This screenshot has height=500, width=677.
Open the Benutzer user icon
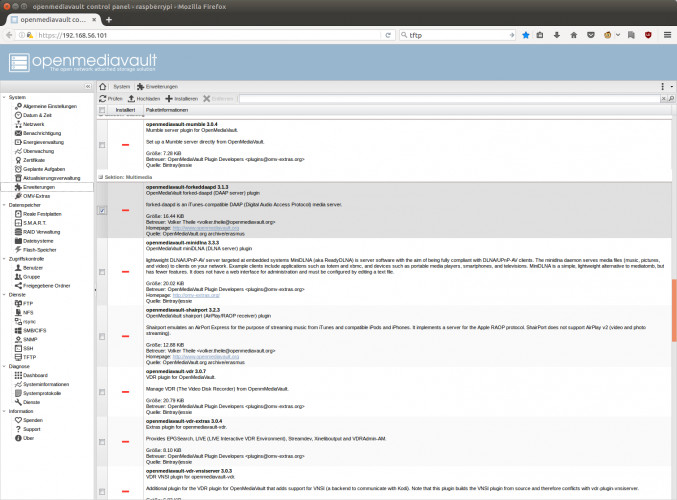[18, 268]
